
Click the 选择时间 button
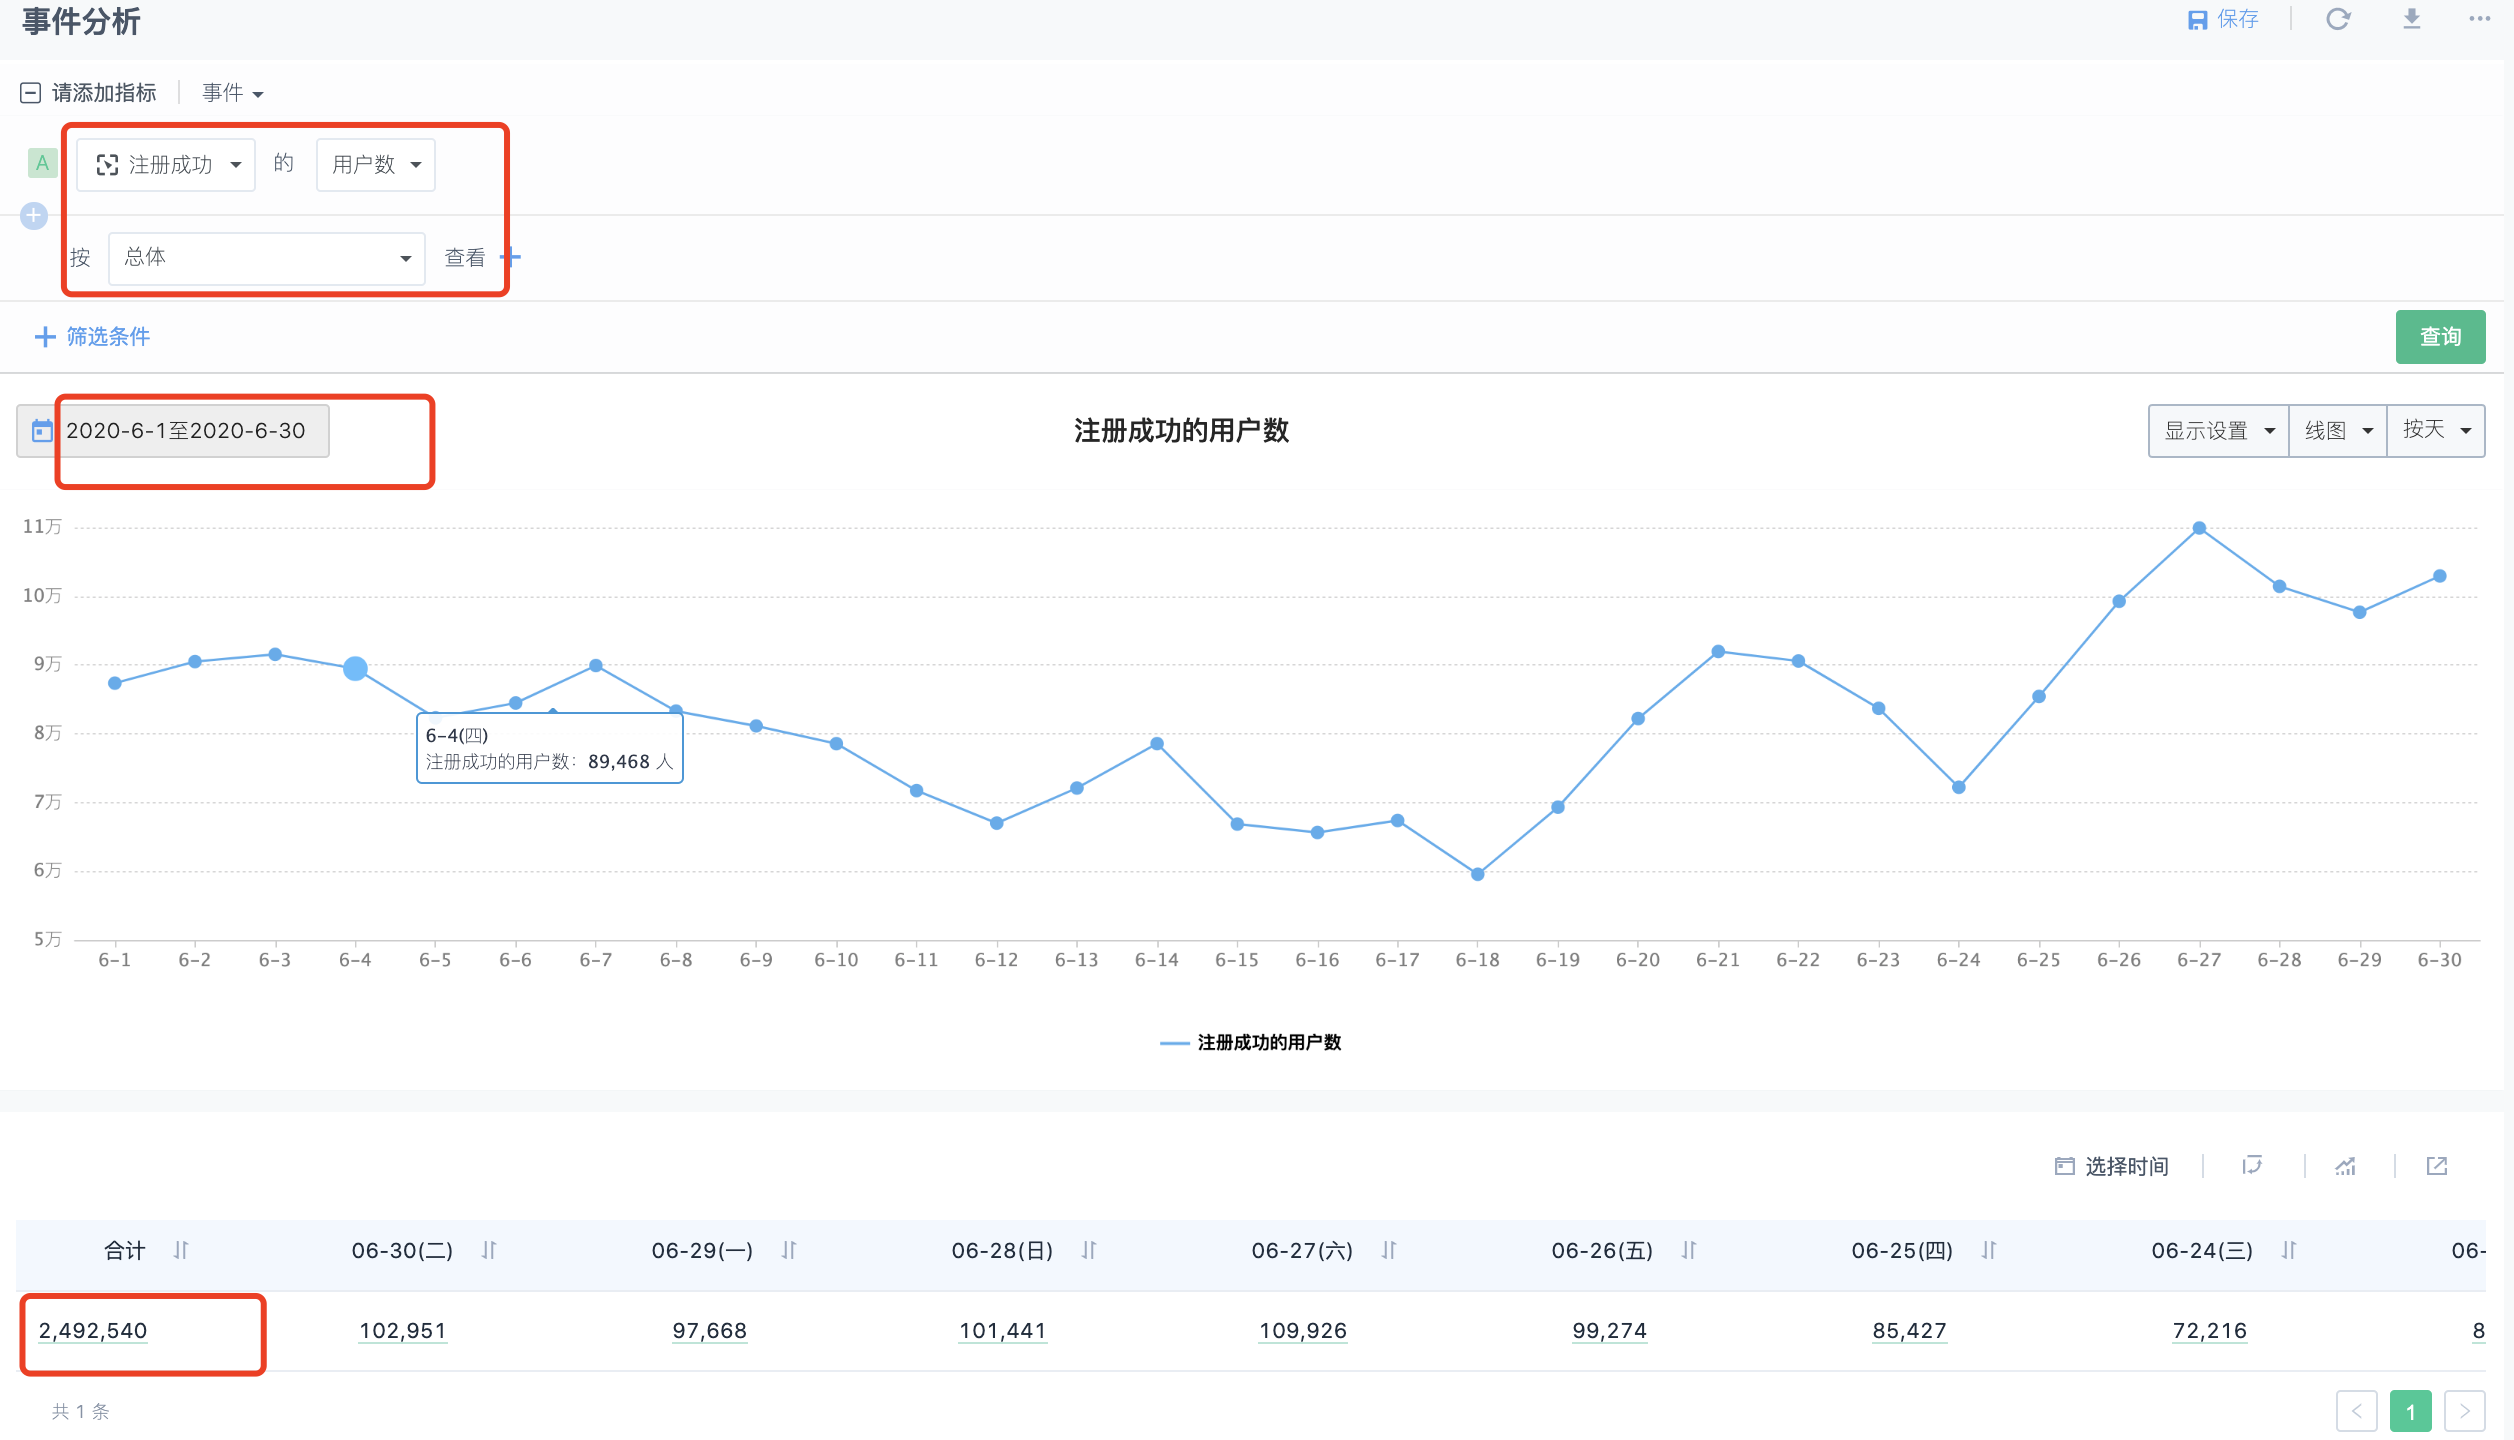pyautogui.click(x=2111, y=1166)
